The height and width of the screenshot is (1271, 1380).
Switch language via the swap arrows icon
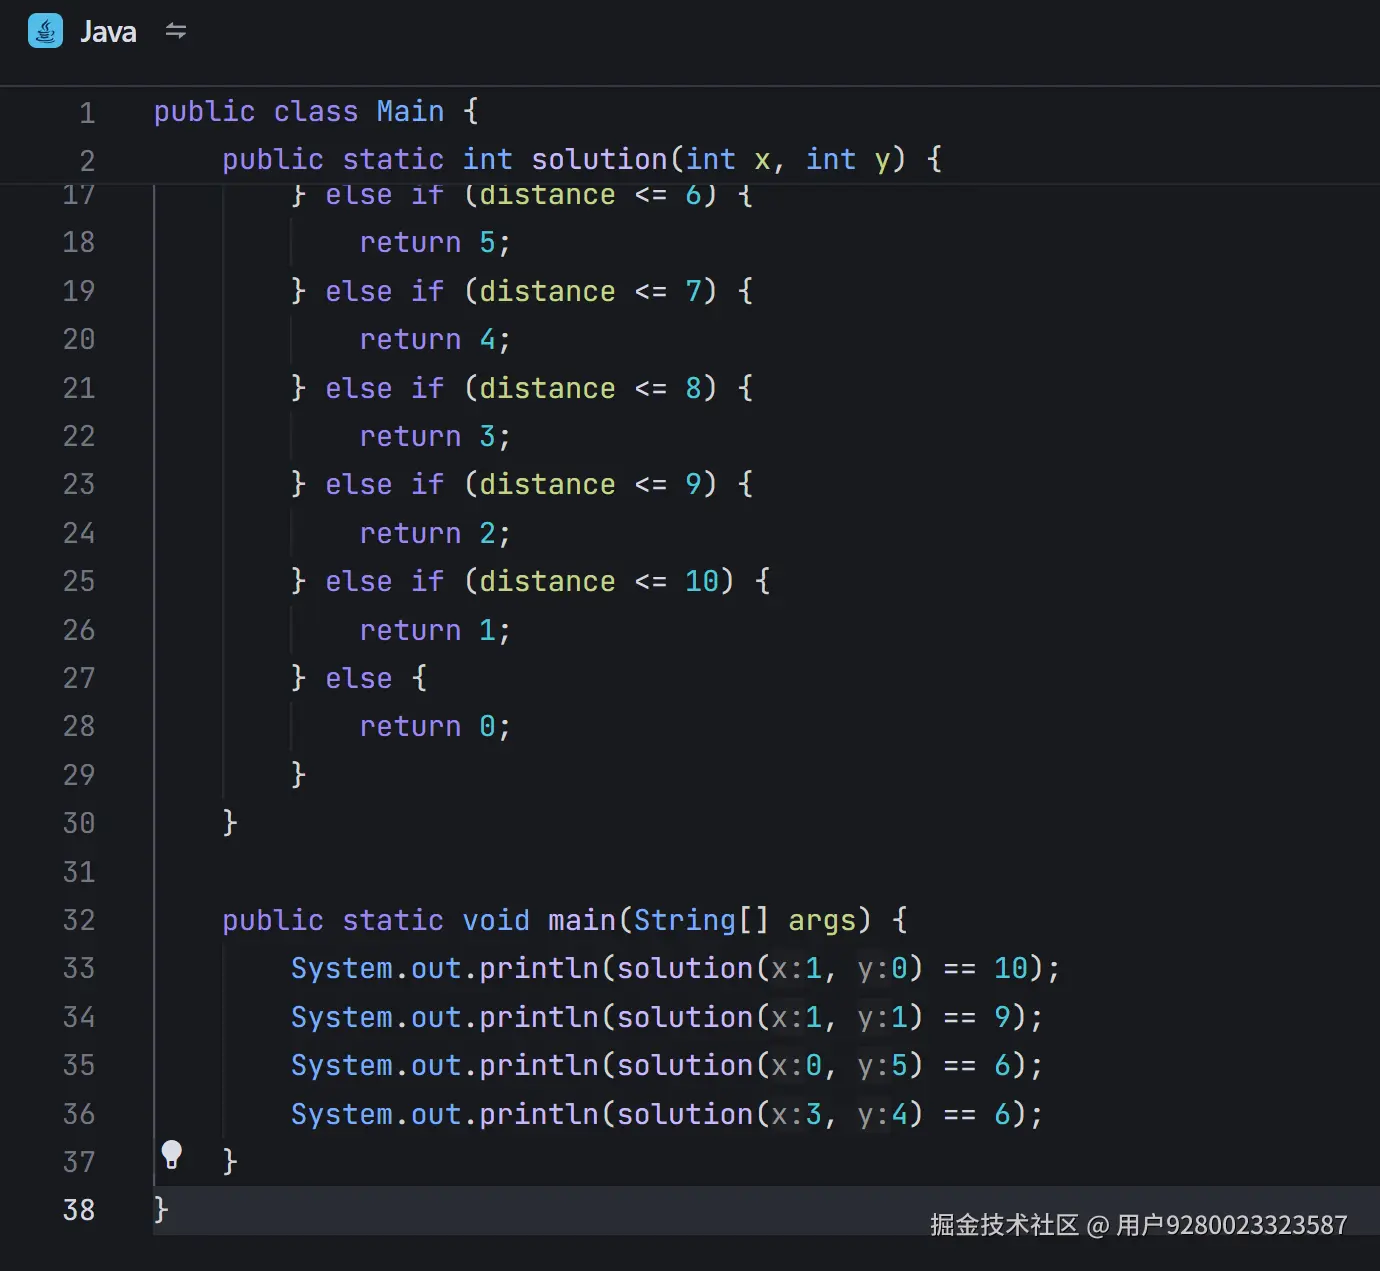(x=176, y=31)
